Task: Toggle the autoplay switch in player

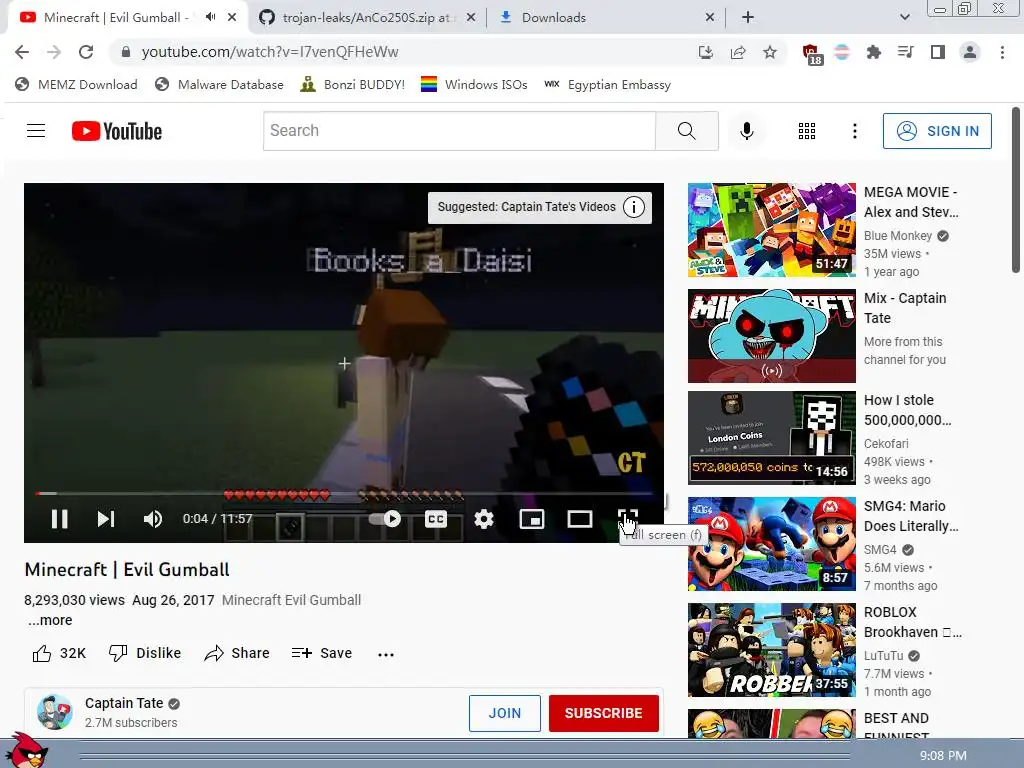Action: pos(385,519)
